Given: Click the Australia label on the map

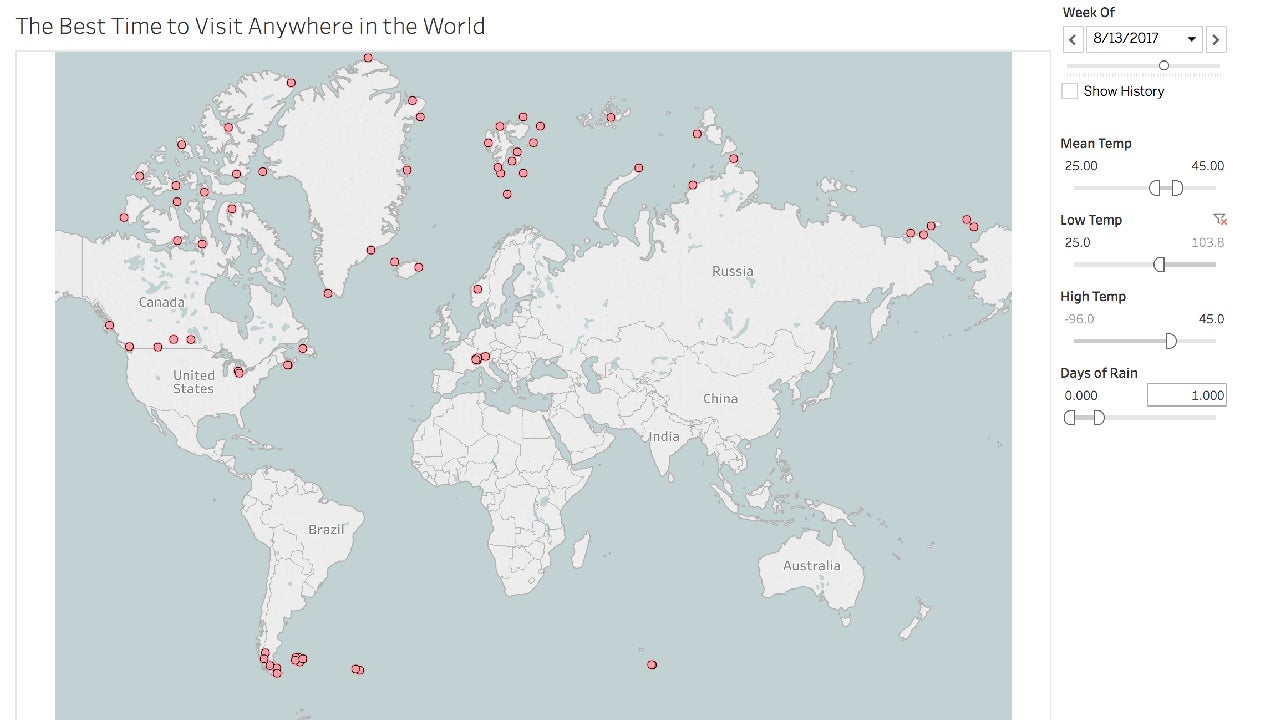Looking at the screenshot, I should (812, 565).
